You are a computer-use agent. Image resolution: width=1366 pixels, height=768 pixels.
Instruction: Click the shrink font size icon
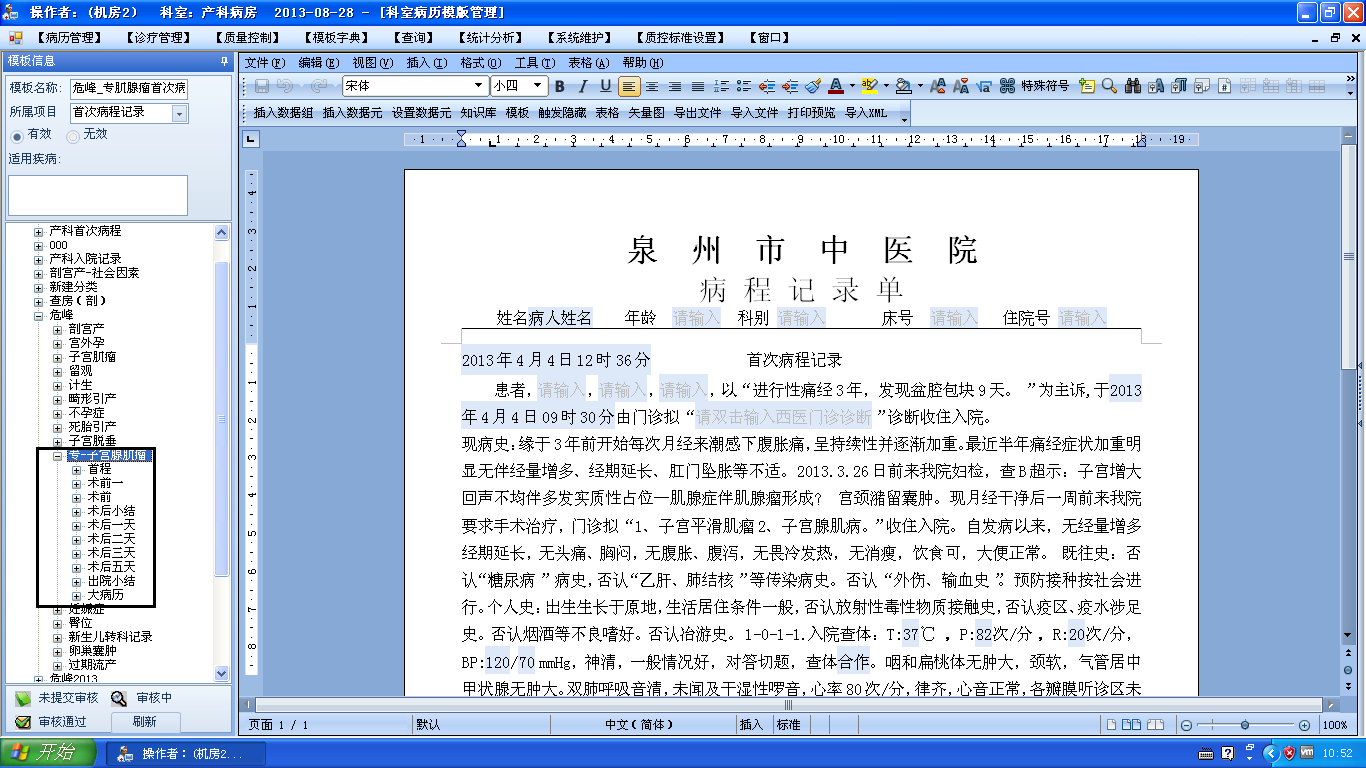click(x=961, y=86)
